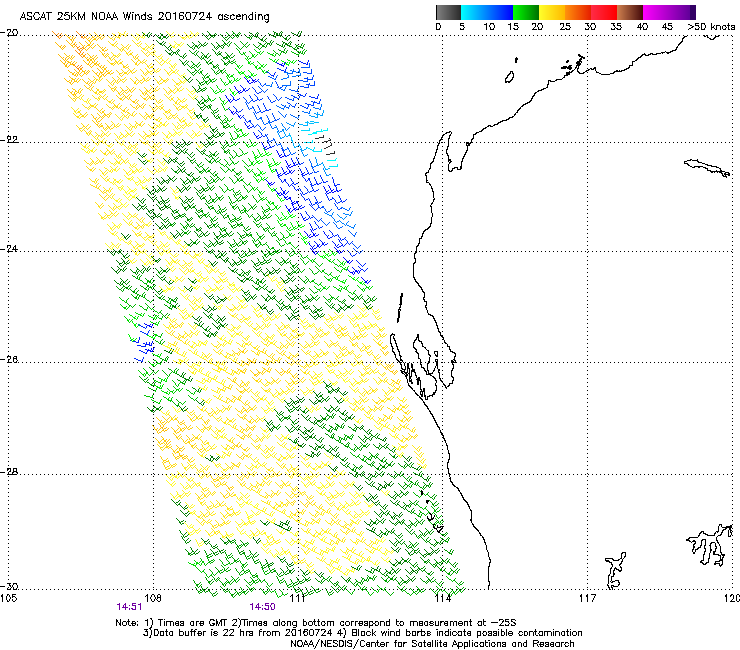740x650 pixels.
Task: Click the legend tick label '10'
Action: click(x=489, y=27)
